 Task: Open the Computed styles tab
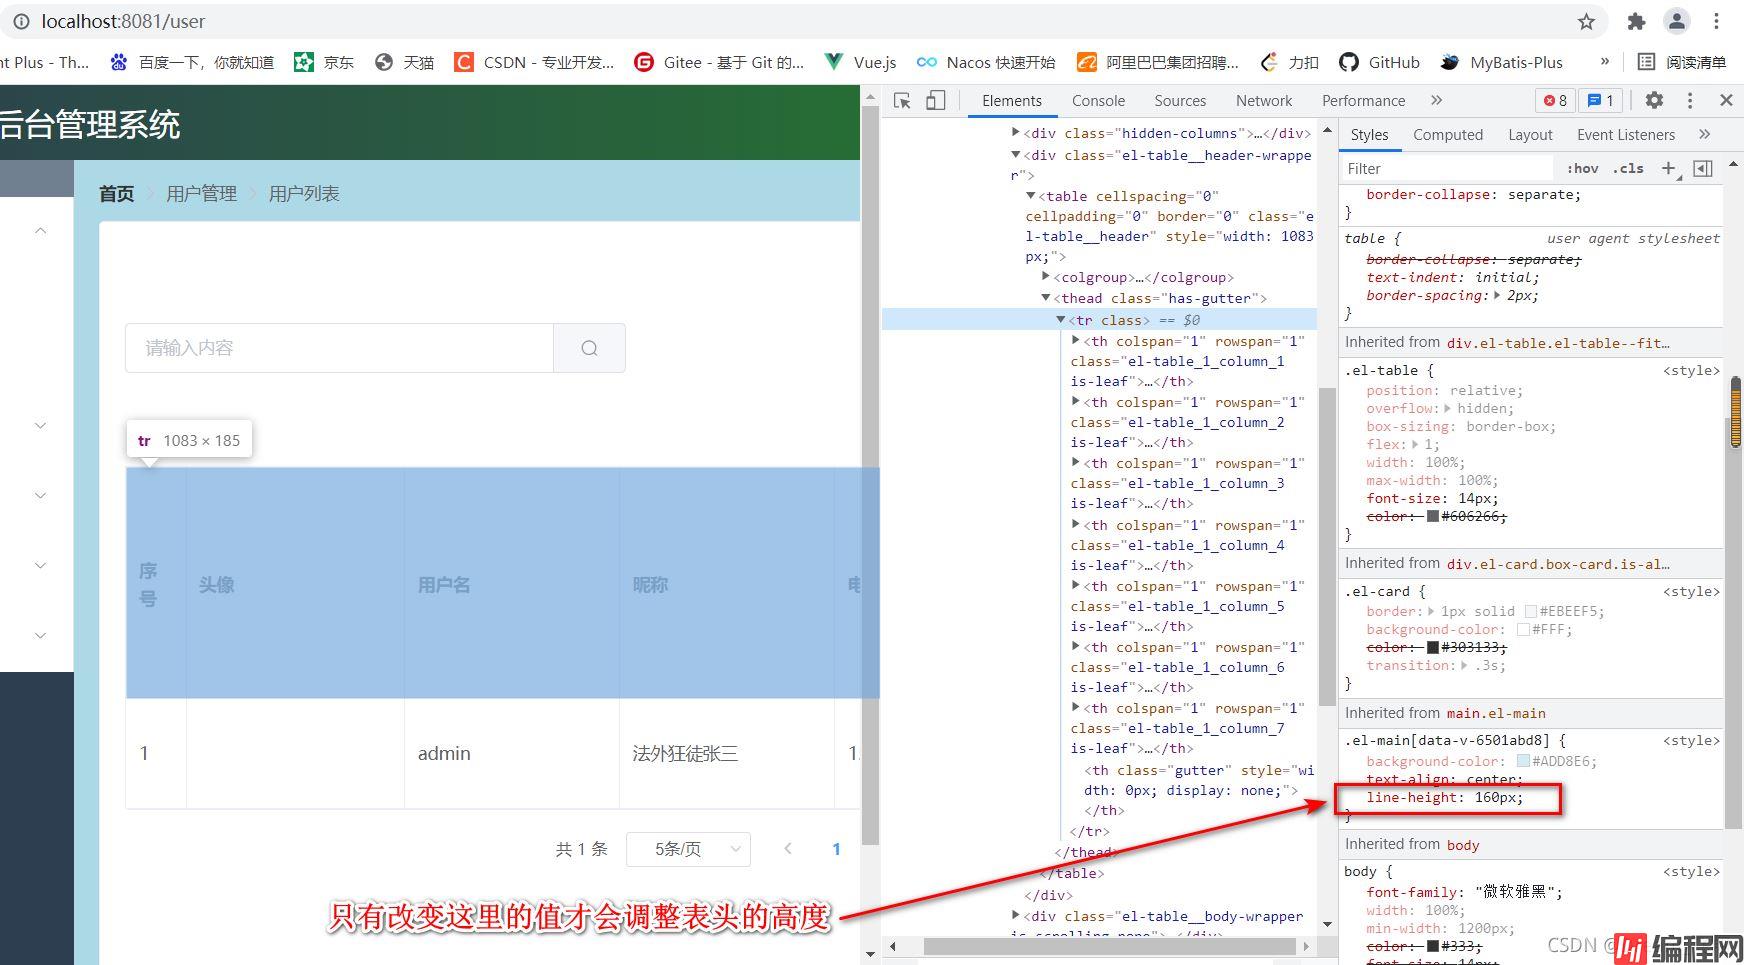[1447, 135]
